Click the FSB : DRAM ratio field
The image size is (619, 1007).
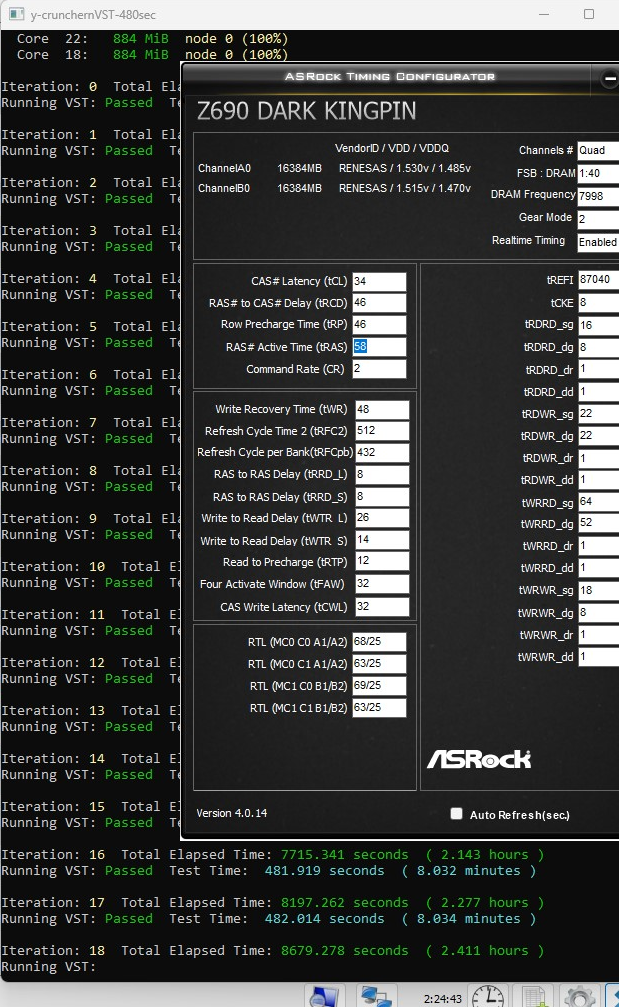tap(598, 173)
